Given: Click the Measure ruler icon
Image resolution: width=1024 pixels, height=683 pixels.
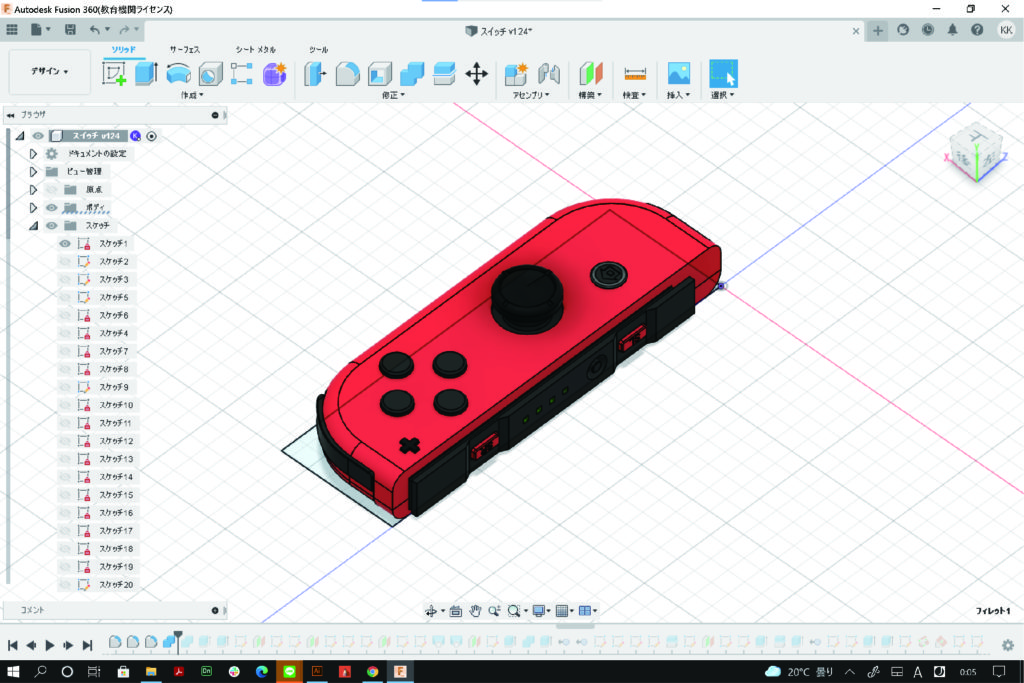Looking at the screenshot, I should 635,73.
